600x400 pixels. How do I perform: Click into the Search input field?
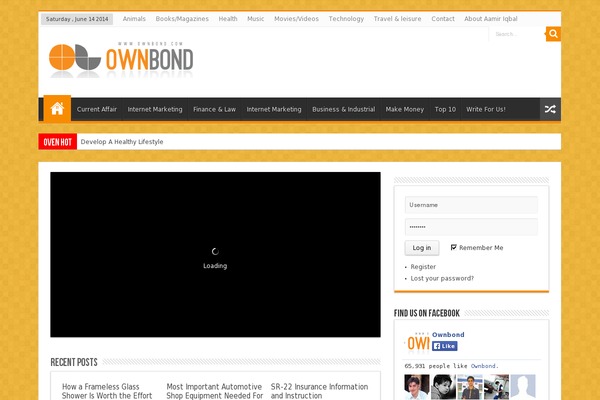[x=517, y=34]
